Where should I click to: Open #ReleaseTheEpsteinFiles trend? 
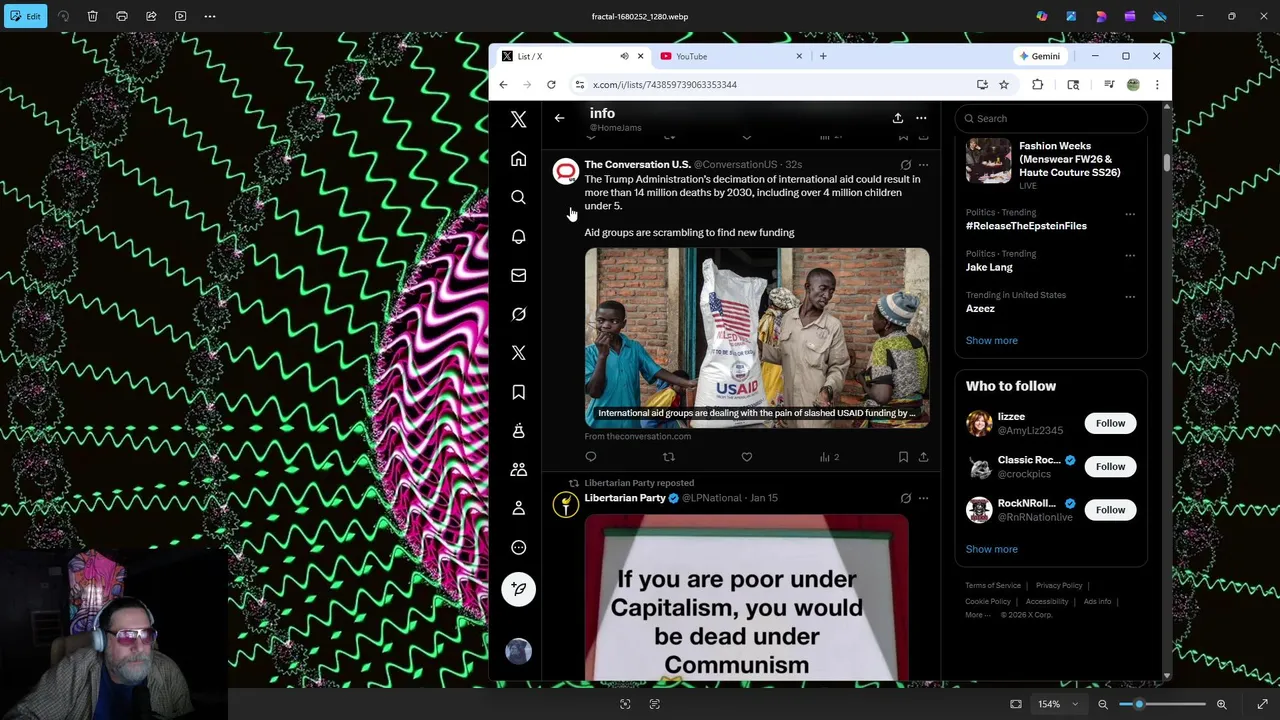(x=1026, y=226)
